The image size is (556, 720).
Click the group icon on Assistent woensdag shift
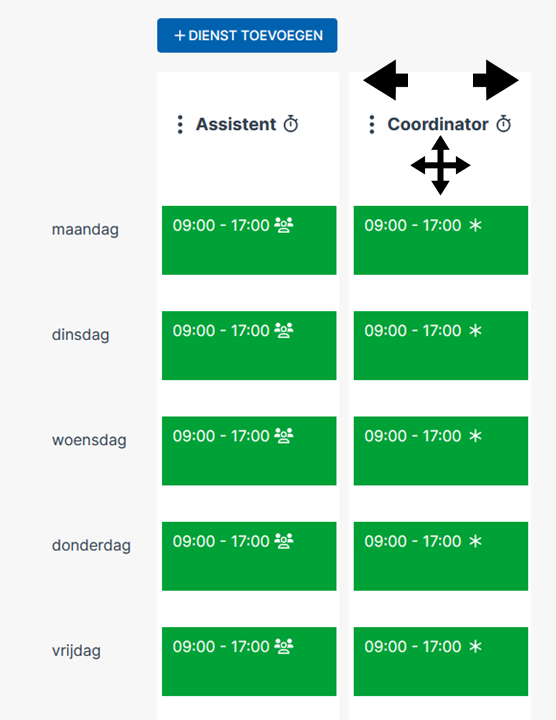coord(284,435)
